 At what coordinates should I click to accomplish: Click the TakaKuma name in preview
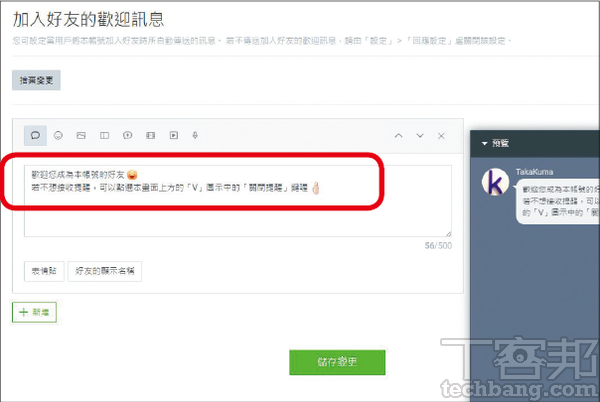click(534, 172)
